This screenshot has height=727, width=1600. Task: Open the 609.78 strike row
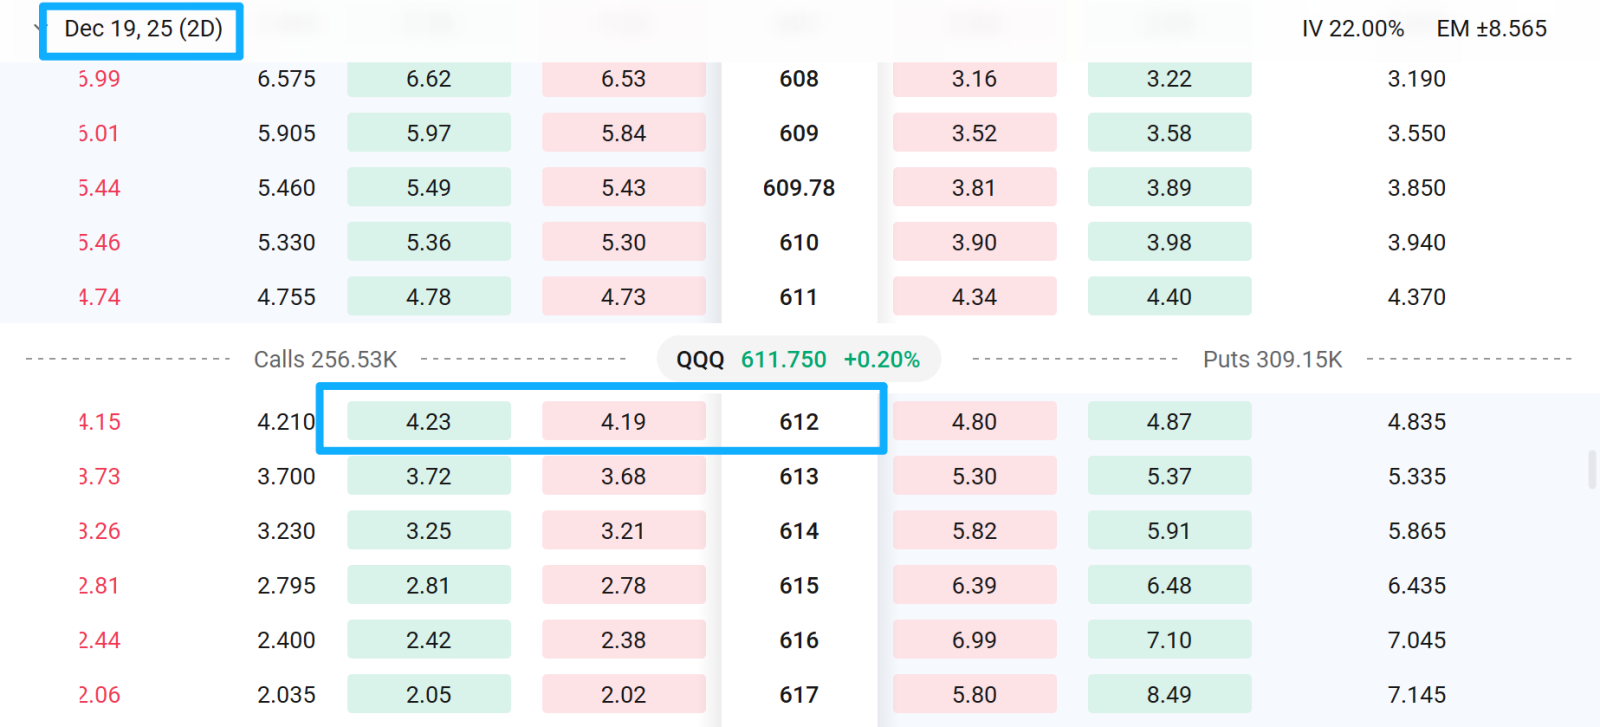pos(799,188)
